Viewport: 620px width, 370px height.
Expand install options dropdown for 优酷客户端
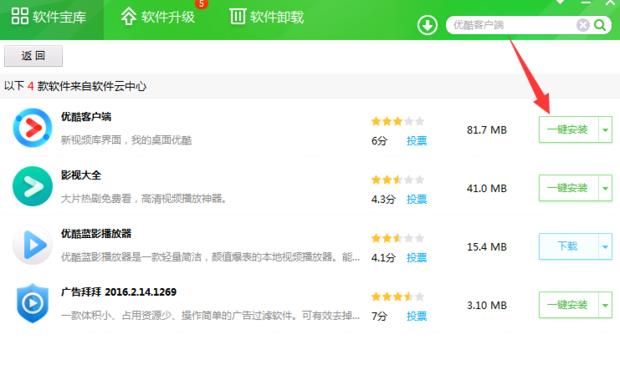pos(605,129)
